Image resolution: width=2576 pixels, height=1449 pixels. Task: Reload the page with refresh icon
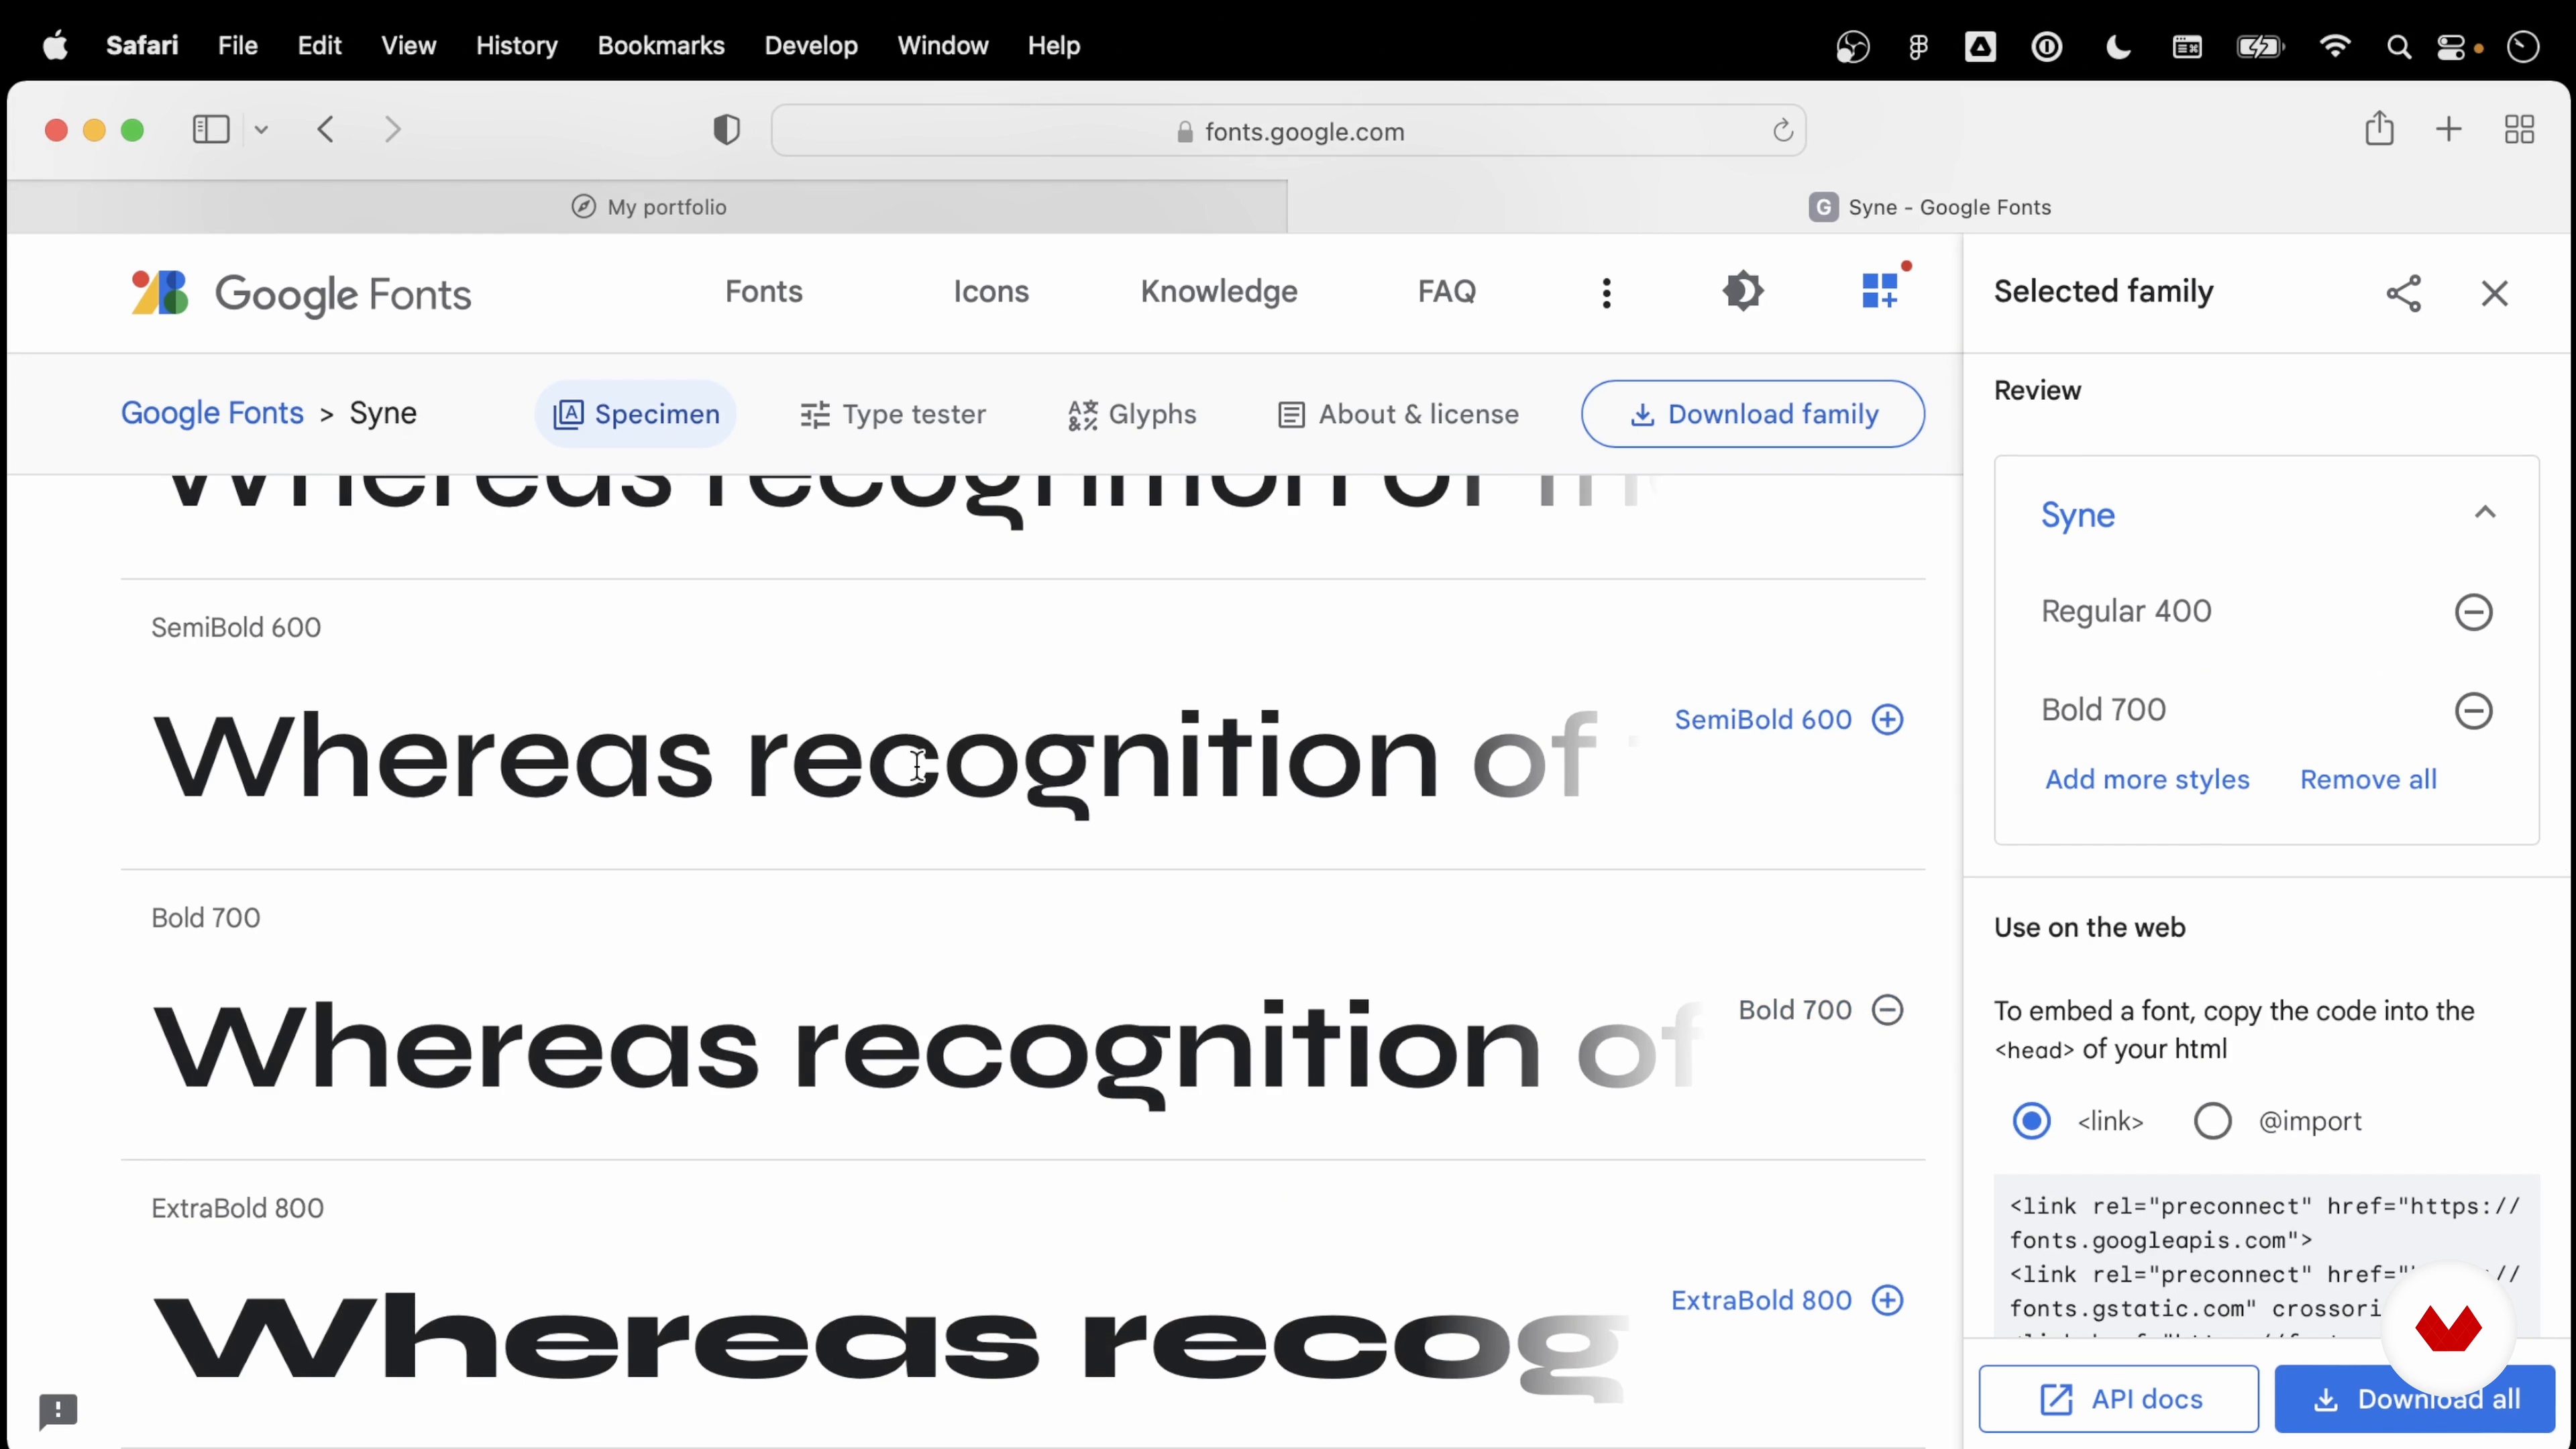tap(1782, 130)
